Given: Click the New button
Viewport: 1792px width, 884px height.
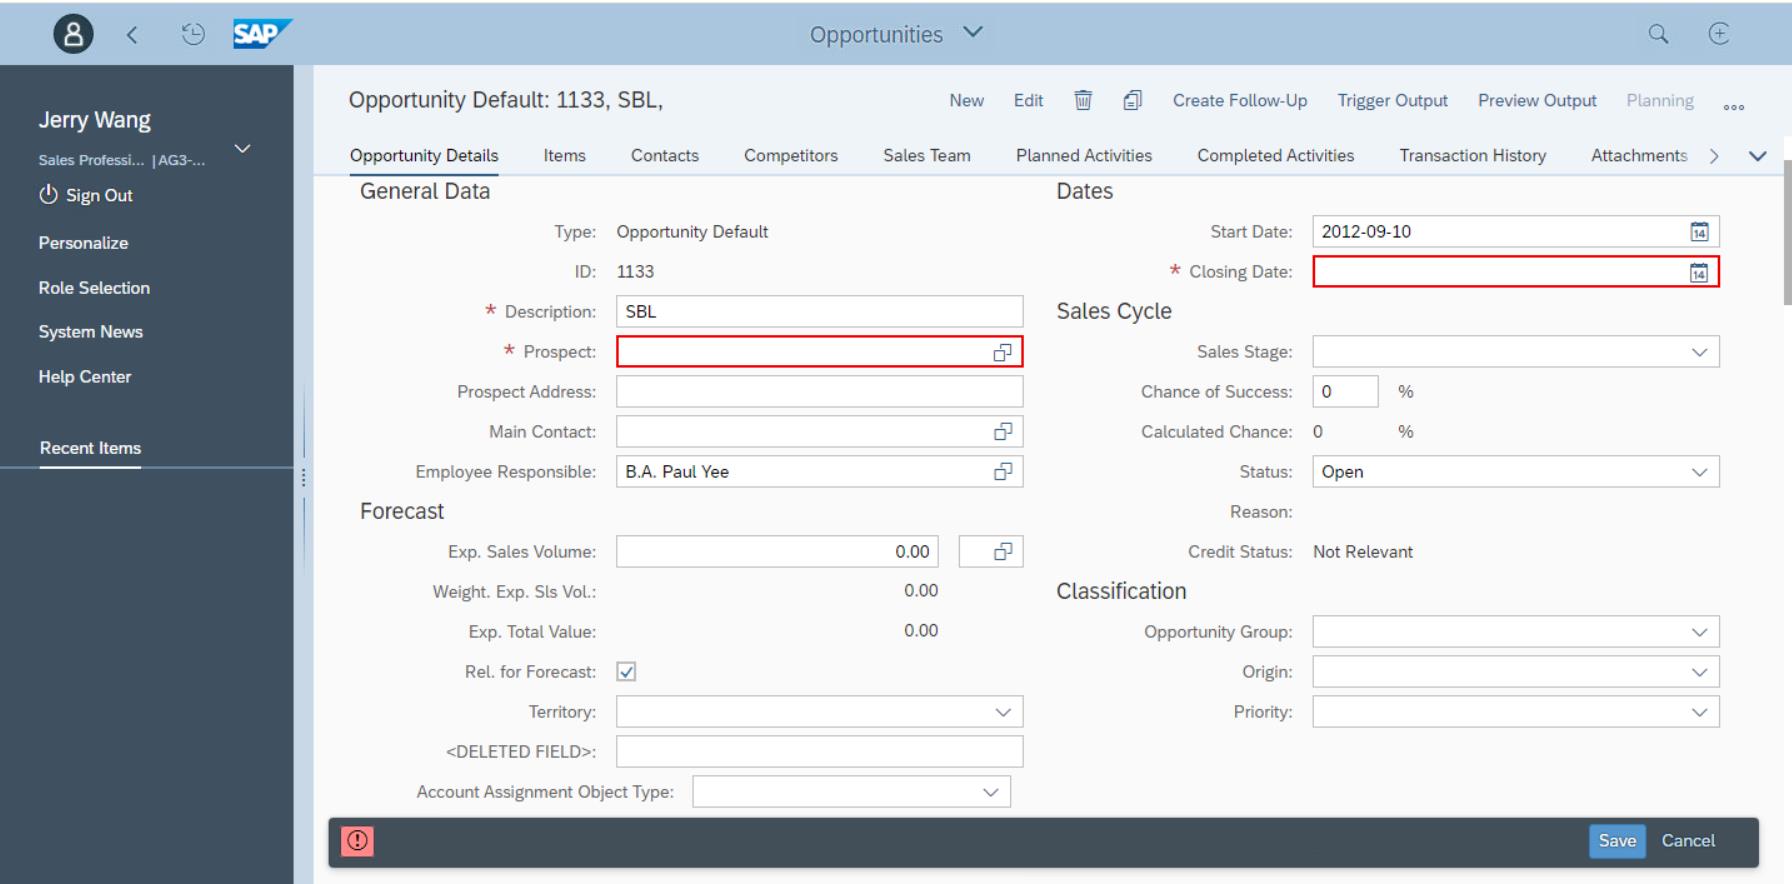Looking at the screenshot, I should coord(967,101).
